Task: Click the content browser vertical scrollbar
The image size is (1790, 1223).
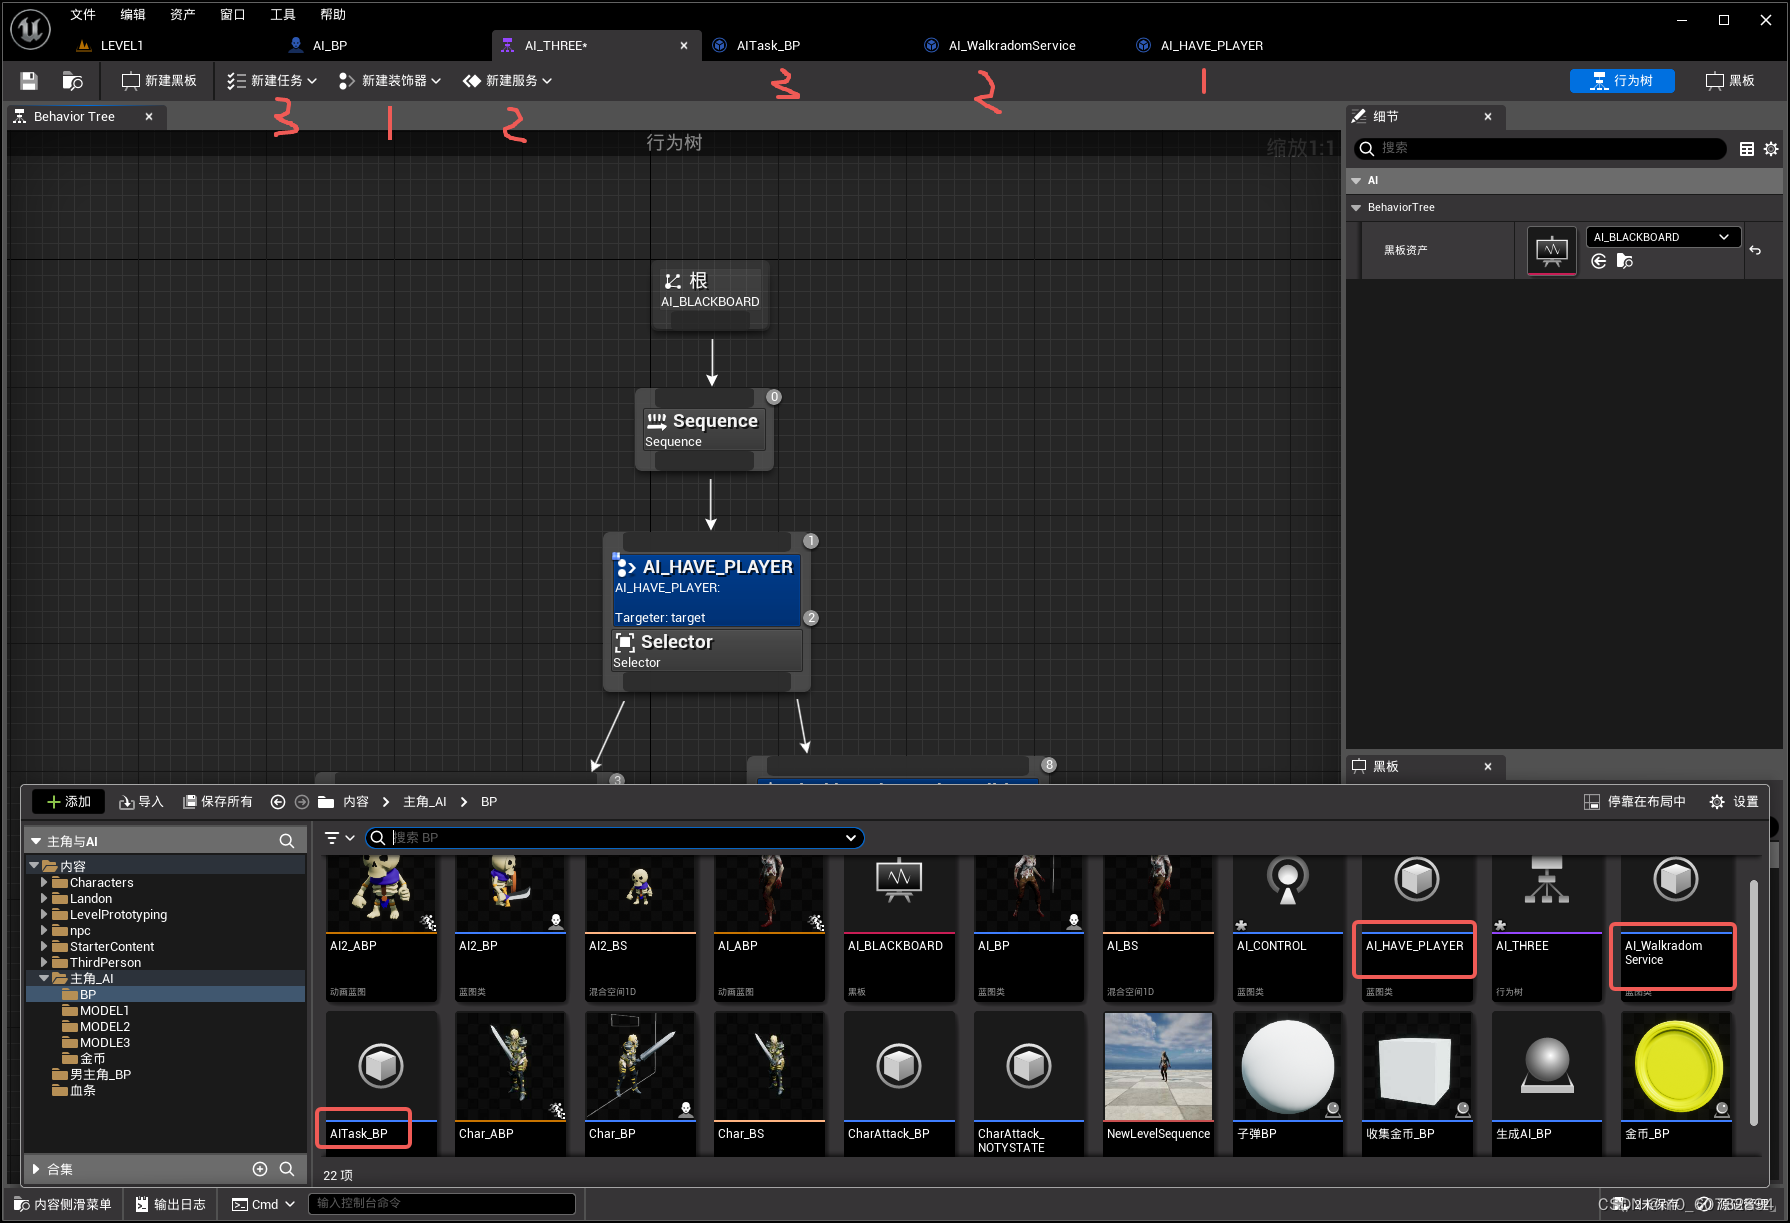Action: [x=1753, y=1000]
